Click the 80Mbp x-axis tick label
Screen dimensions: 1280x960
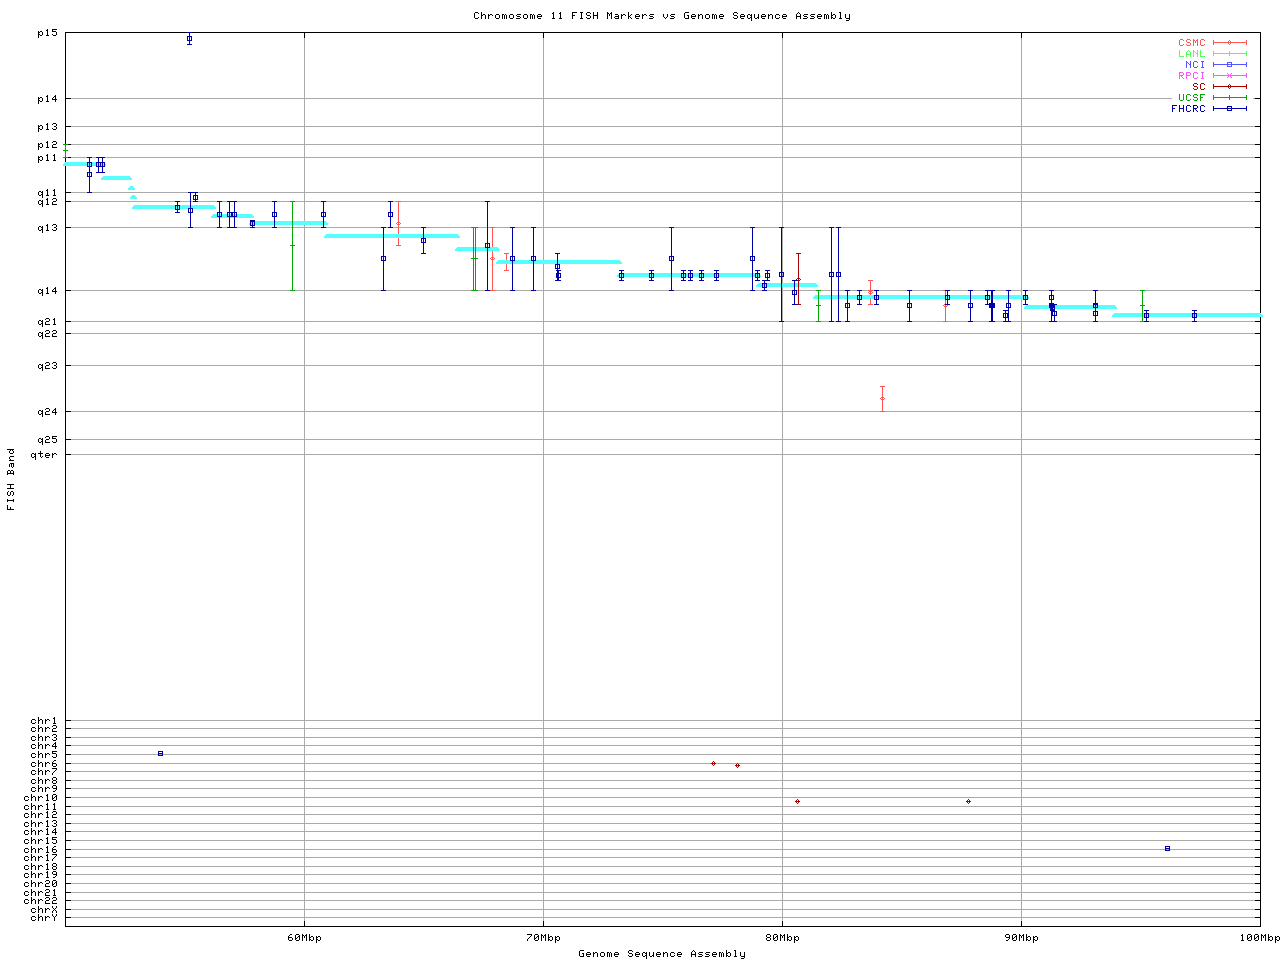coord(782,938)
